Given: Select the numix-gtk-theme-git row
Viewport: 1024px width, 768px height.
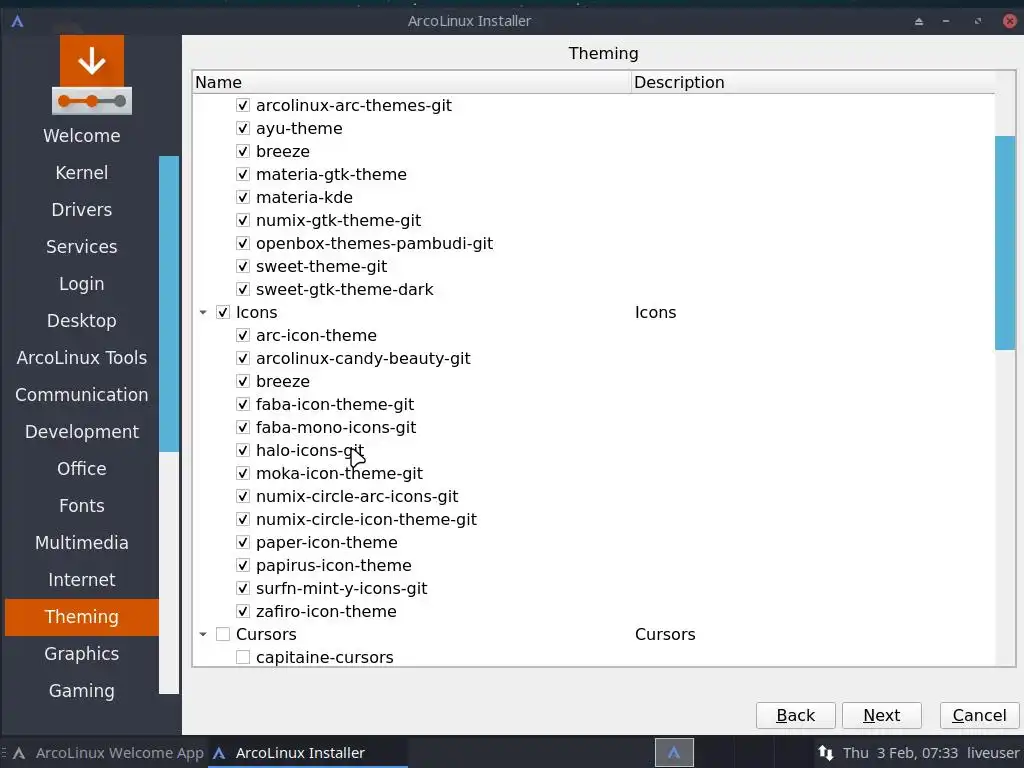Looking at the screenshot, I should pos(338,220).
